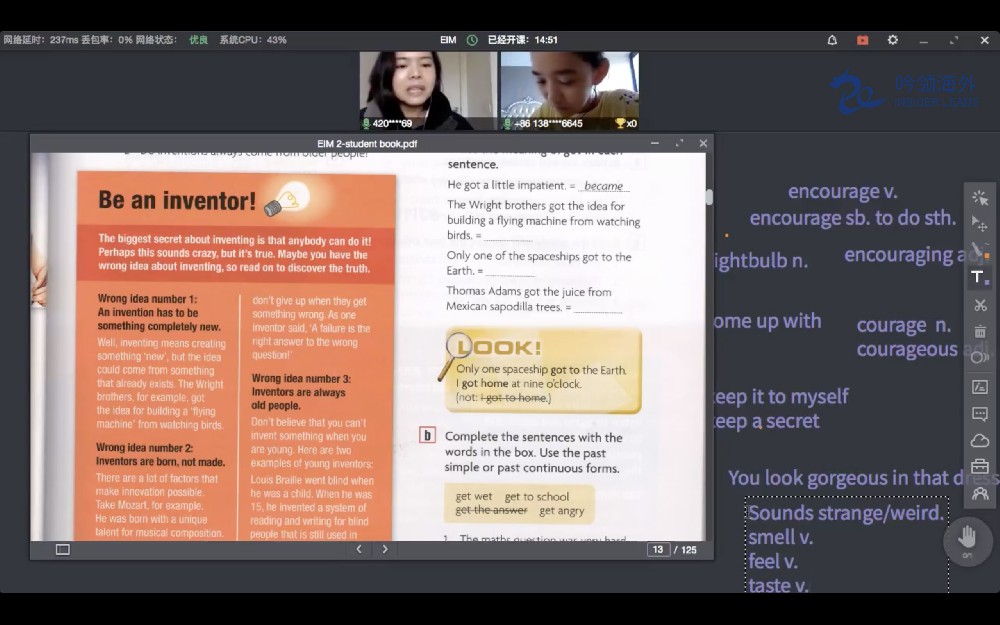Viewport: 1000px width, 625px height.
Task: Activate the Text tool
Action: pyautogui.click(x=979, y=277)
